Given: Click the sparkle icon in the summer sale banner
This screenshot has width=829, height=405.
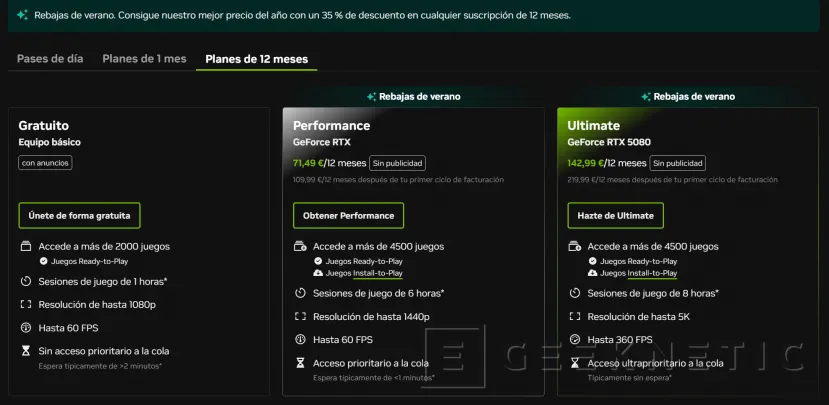Looking at the screenshot, I should pyautogui.click(x=22, y=15).
